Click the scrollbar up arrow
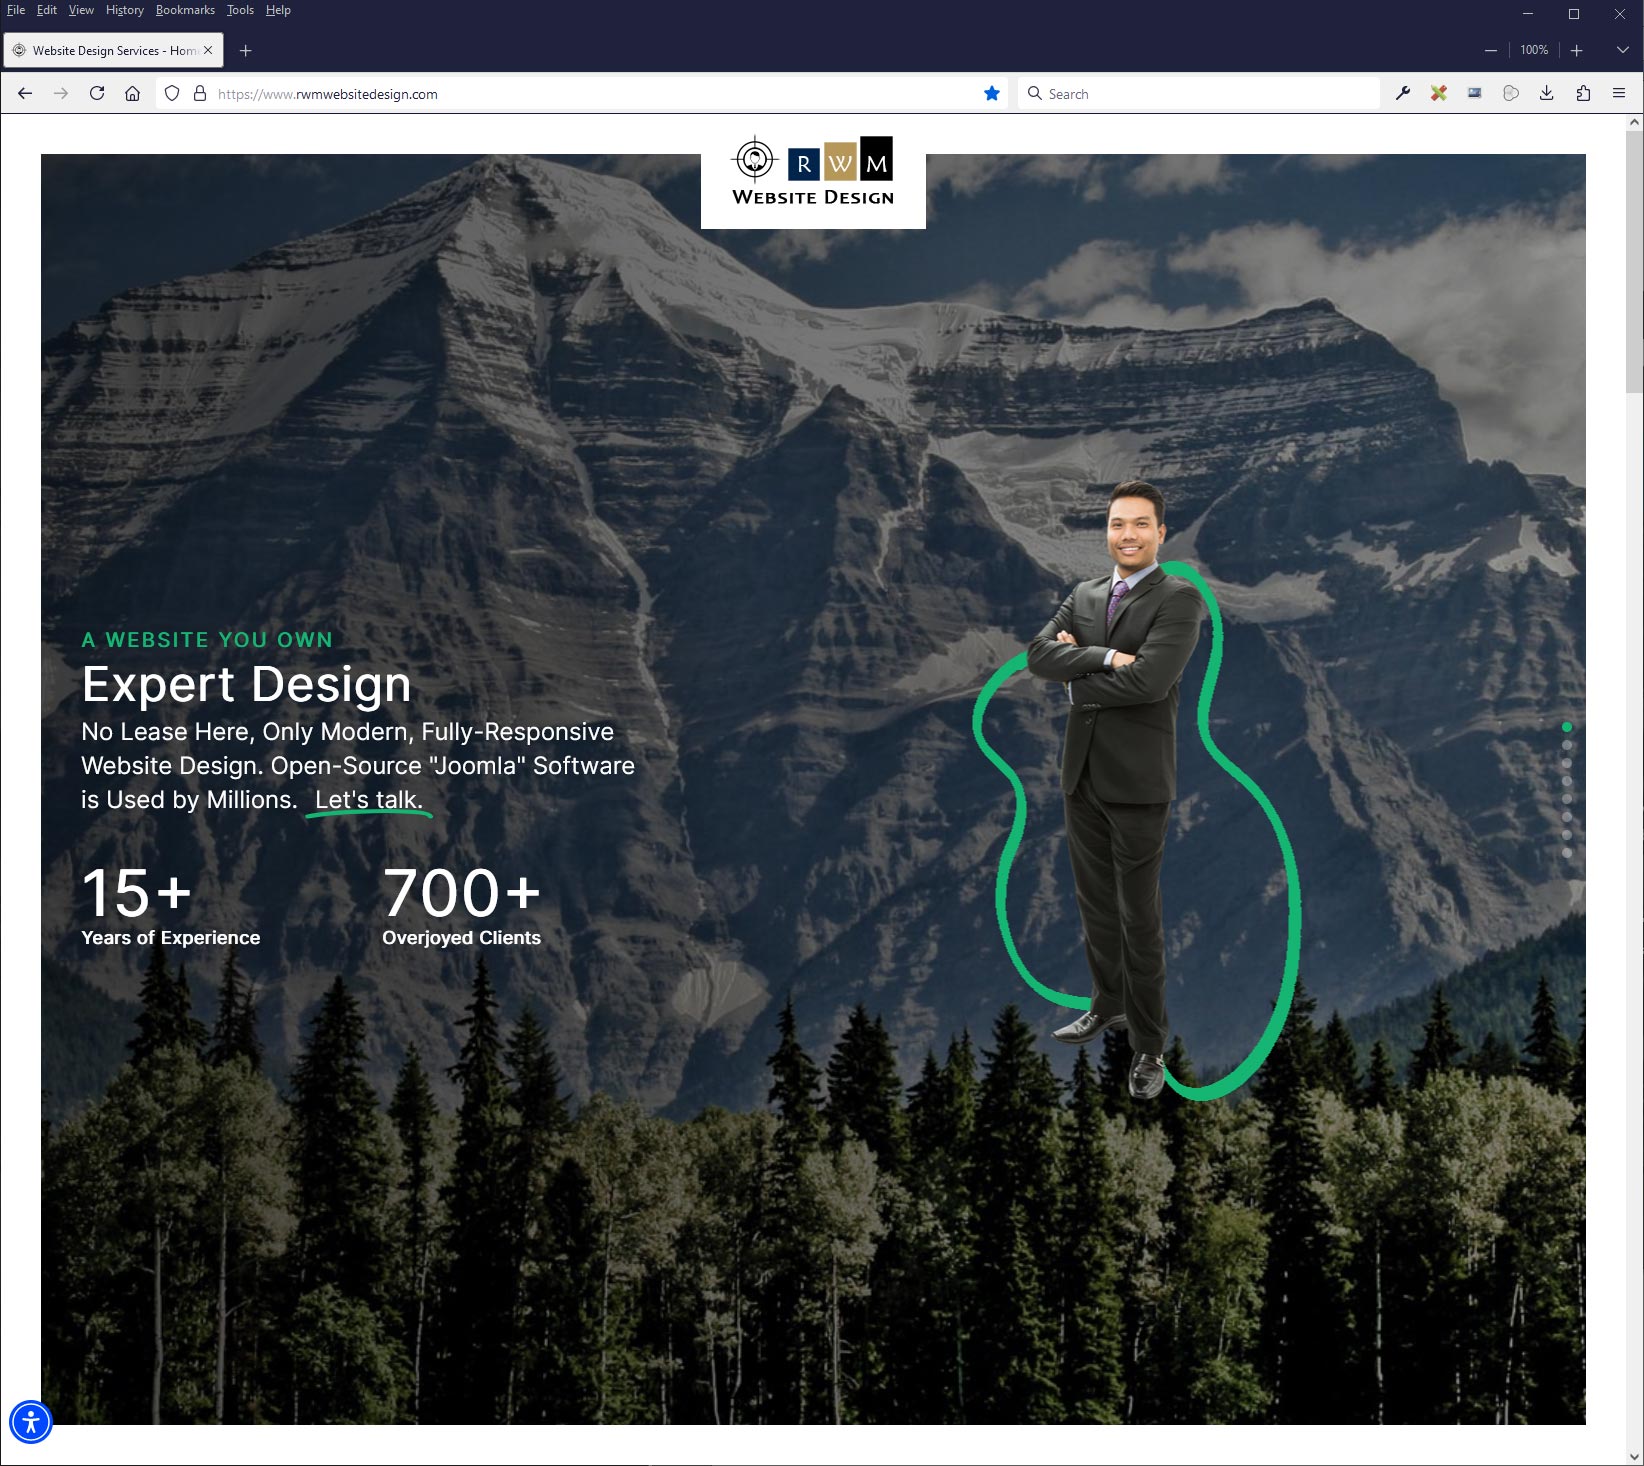The image size is (1644, 1466). (x=1634, y=122)
